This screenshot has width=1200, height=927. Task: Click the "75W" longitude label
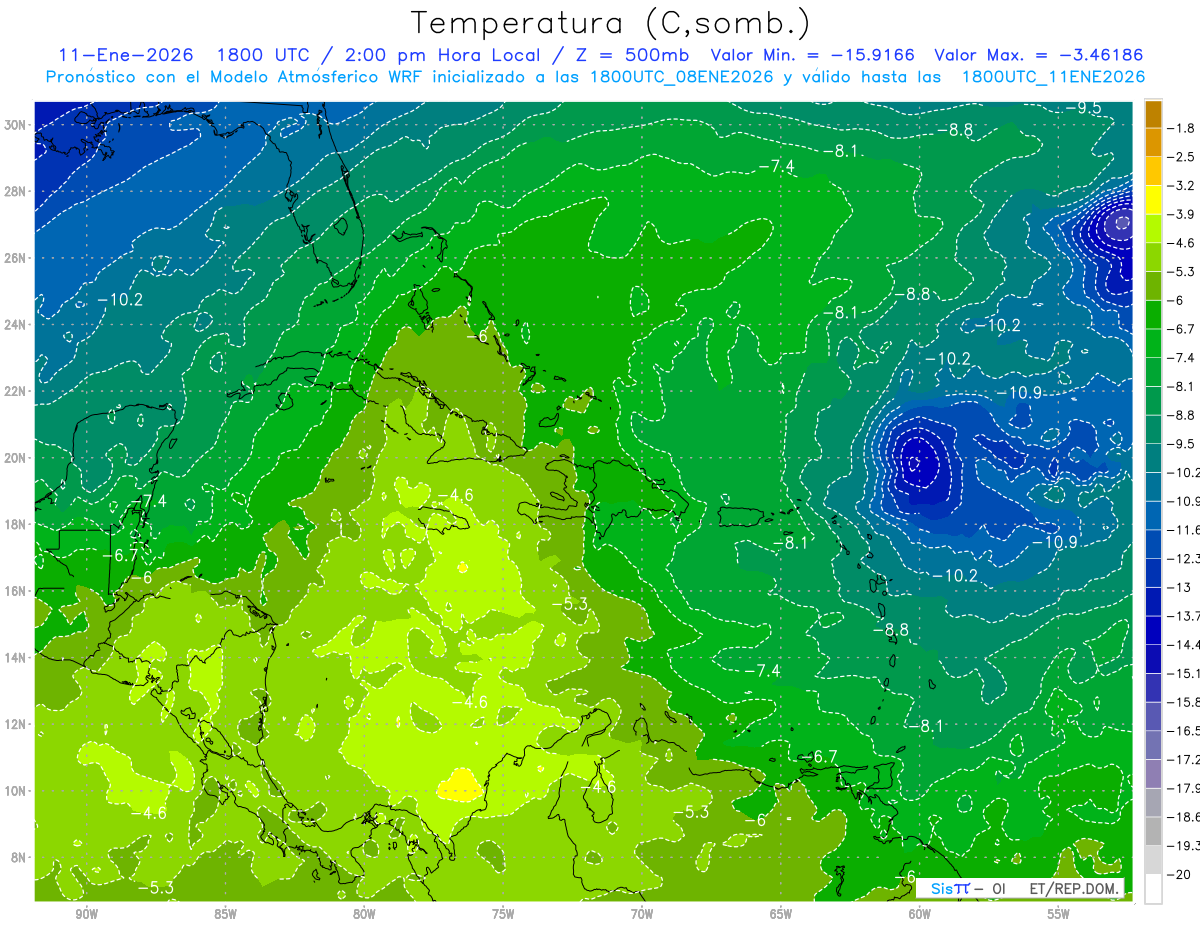(503, 914)
